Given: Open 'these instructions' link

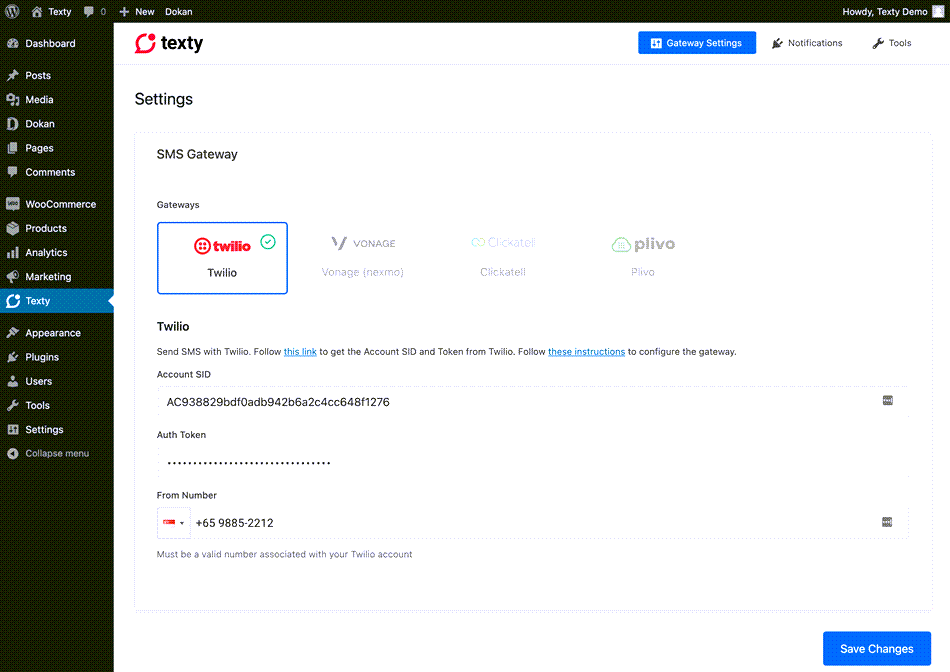Looking at the screenshot, I should click(586, 351).
